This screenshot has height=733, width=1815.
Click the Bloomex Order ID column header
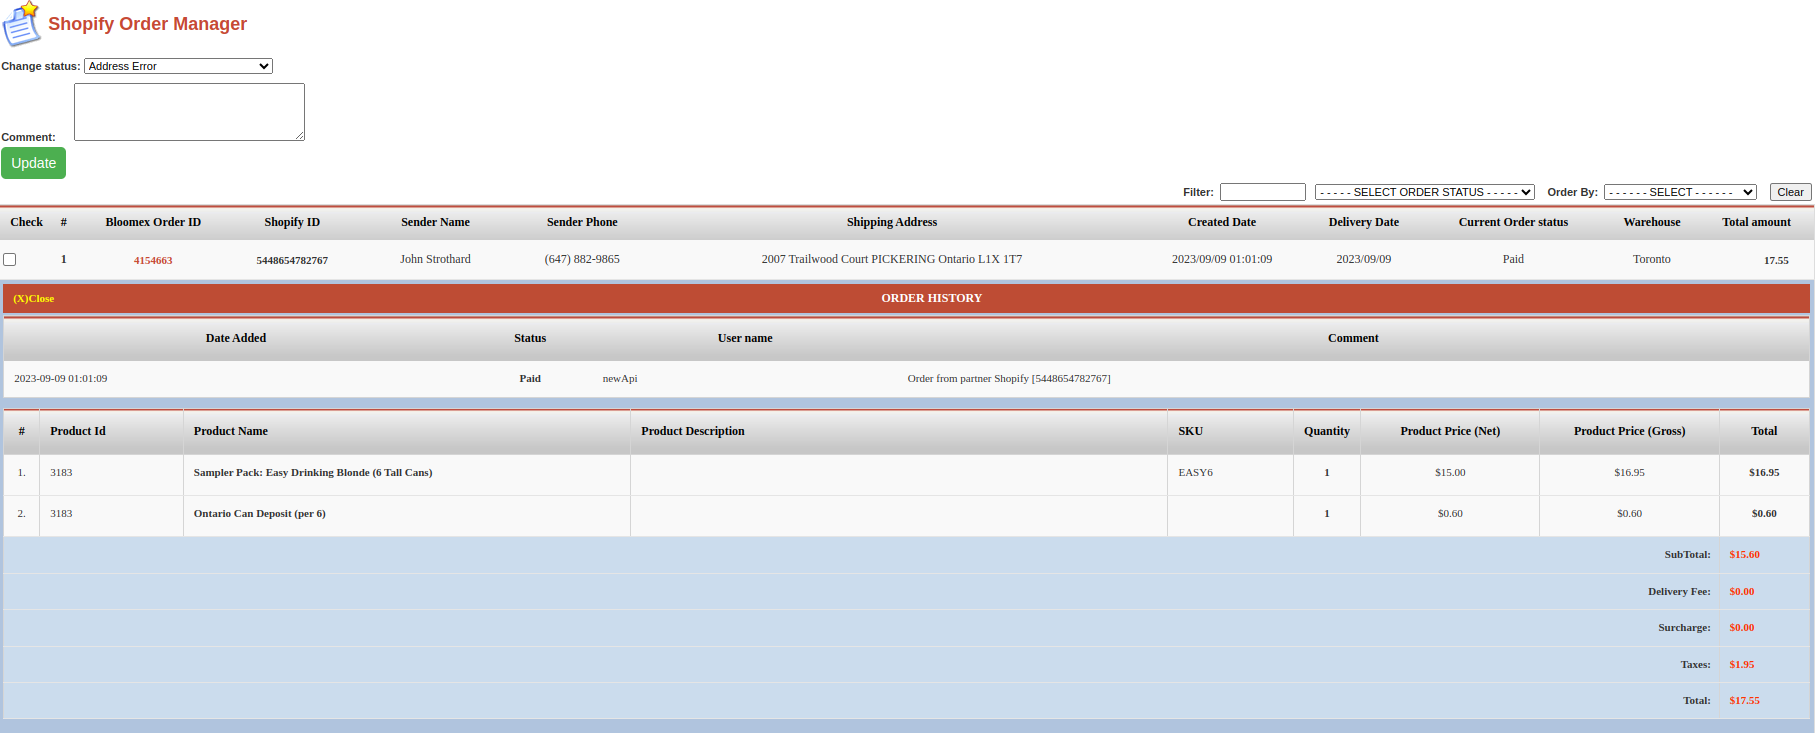pyautogui.click(x=153, y=222)
